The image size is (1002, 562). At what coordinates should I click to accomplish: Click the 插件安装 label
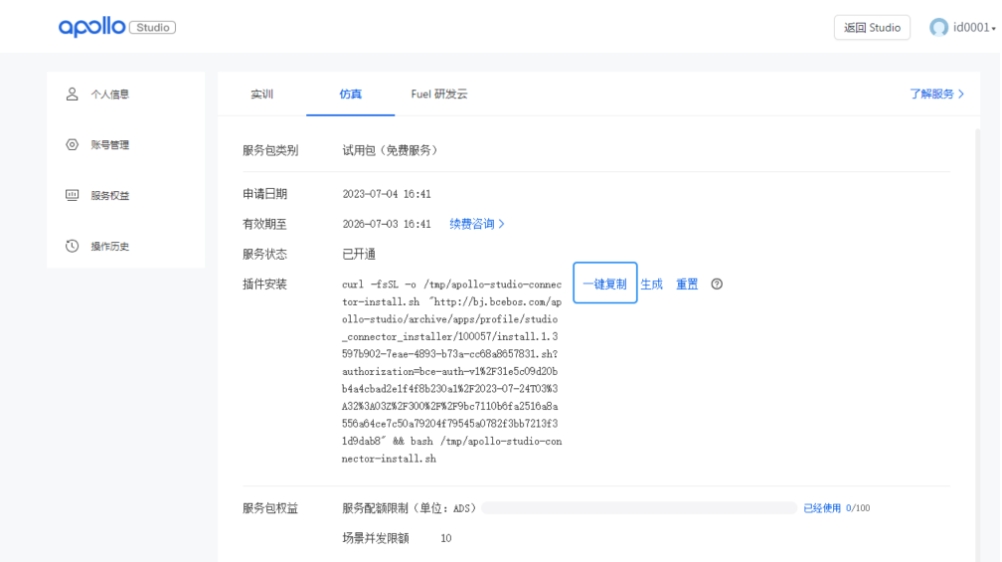tap(265, 284)
